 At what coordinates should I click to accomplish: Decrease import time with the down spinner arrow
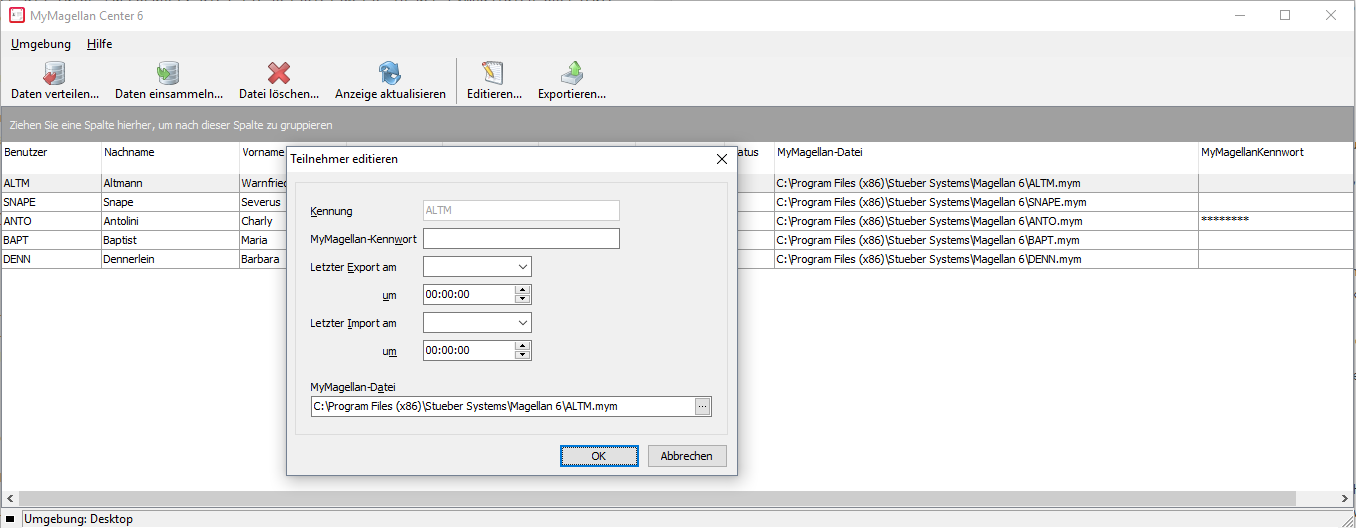click(522, 355)
